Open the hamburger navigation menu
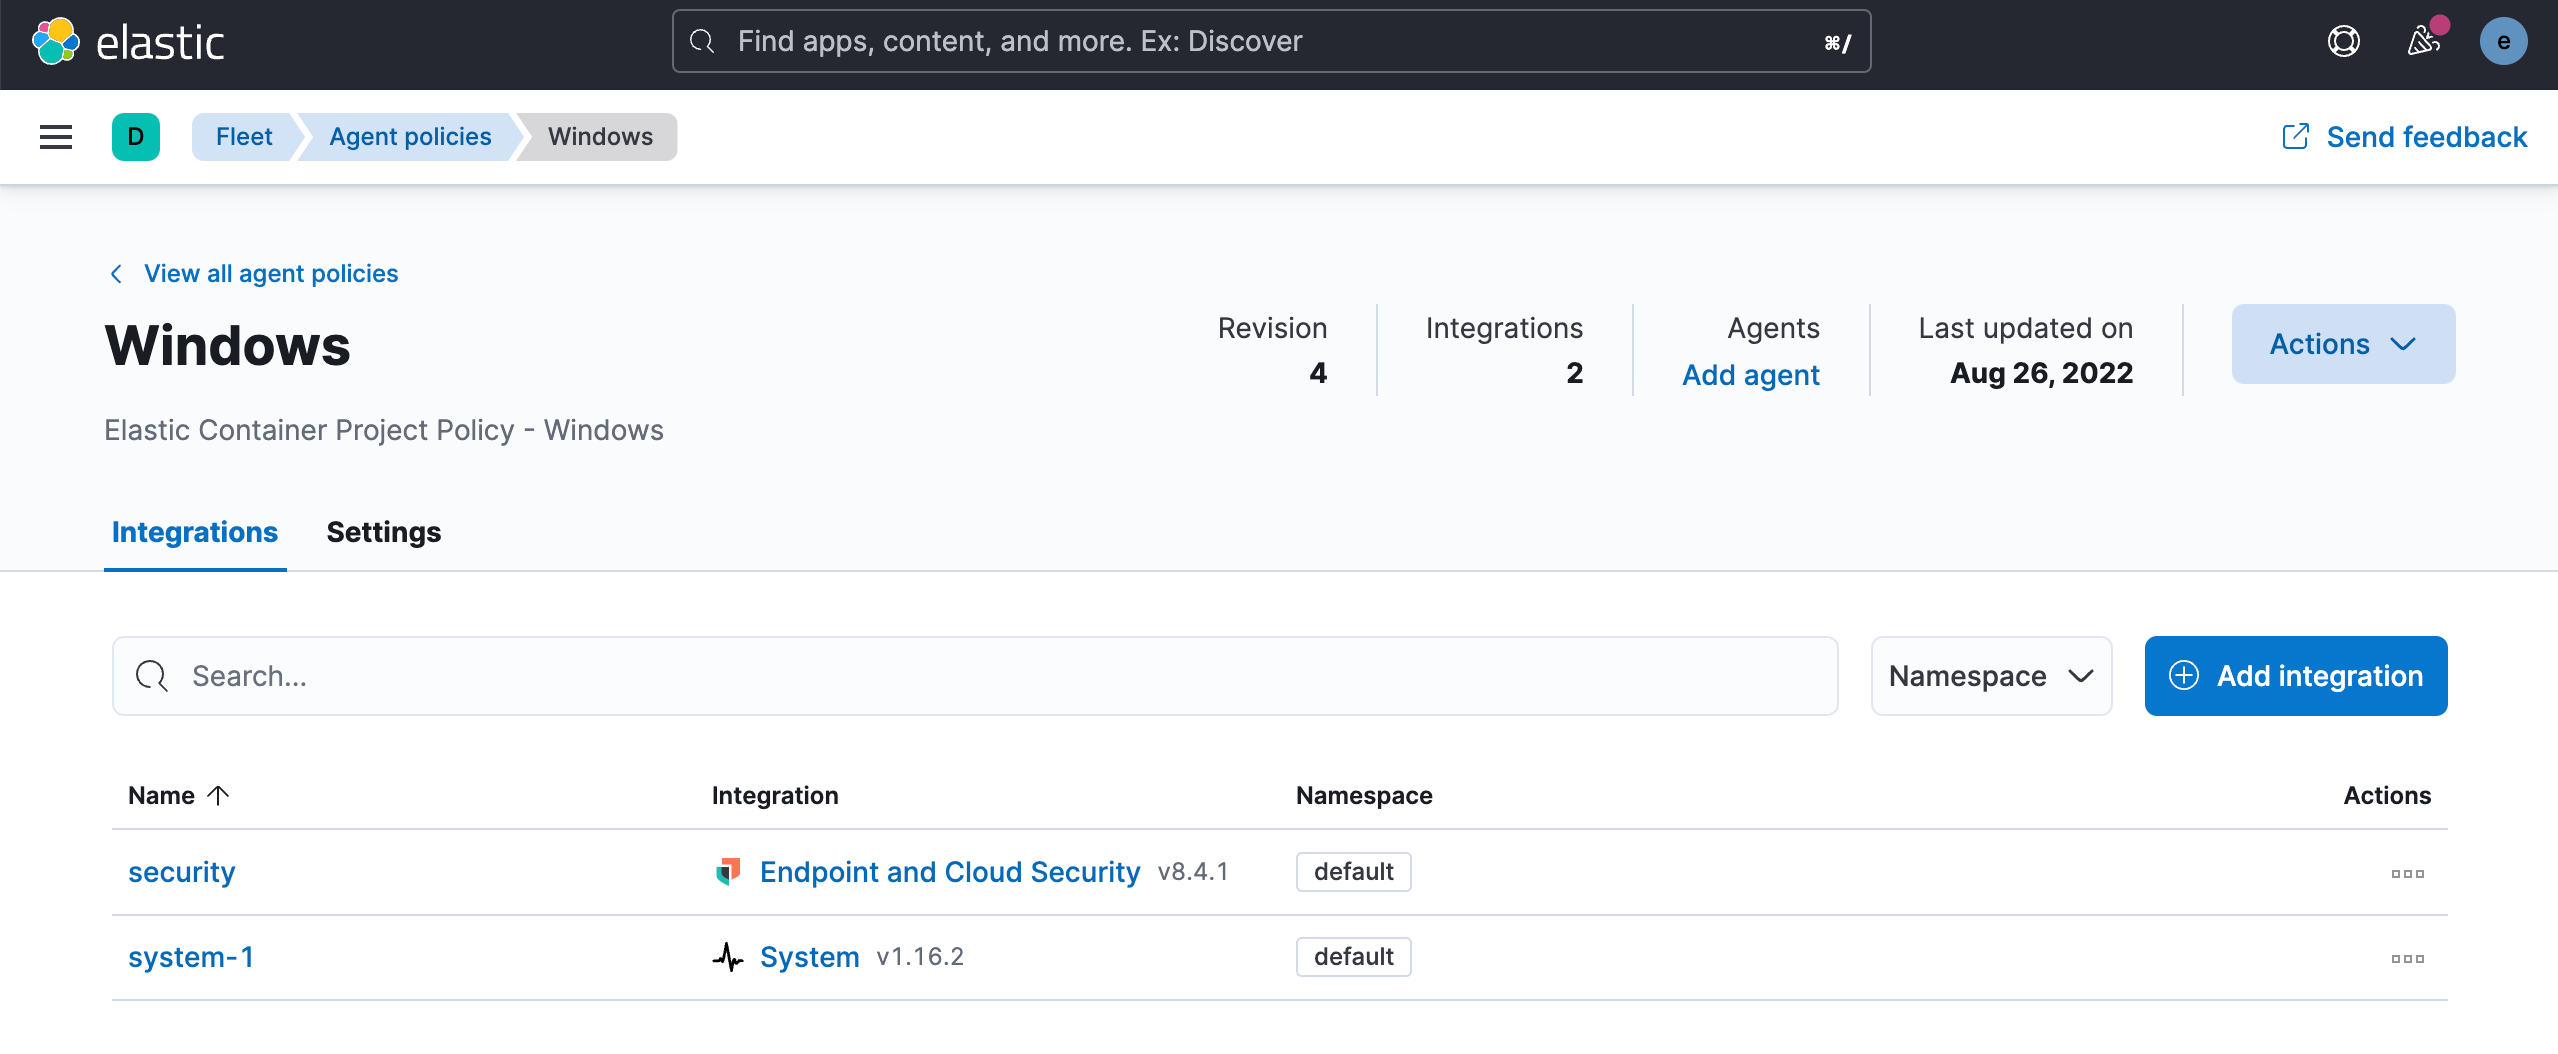 coord(56,137)
